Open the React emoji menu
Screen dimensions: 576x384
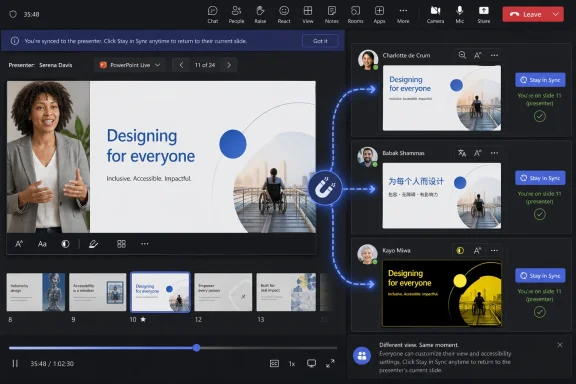[x=284, y=15]
